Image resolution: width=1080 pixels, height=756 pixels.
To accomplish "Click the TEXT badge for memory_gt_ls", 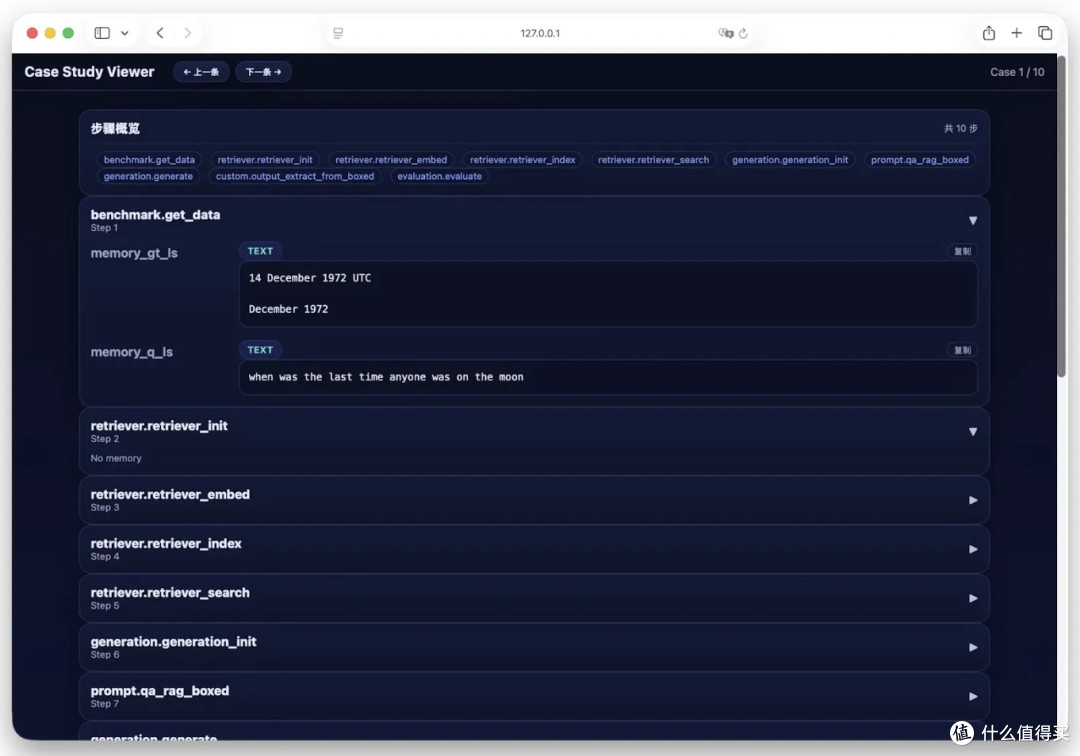I will tap(260, 251).
